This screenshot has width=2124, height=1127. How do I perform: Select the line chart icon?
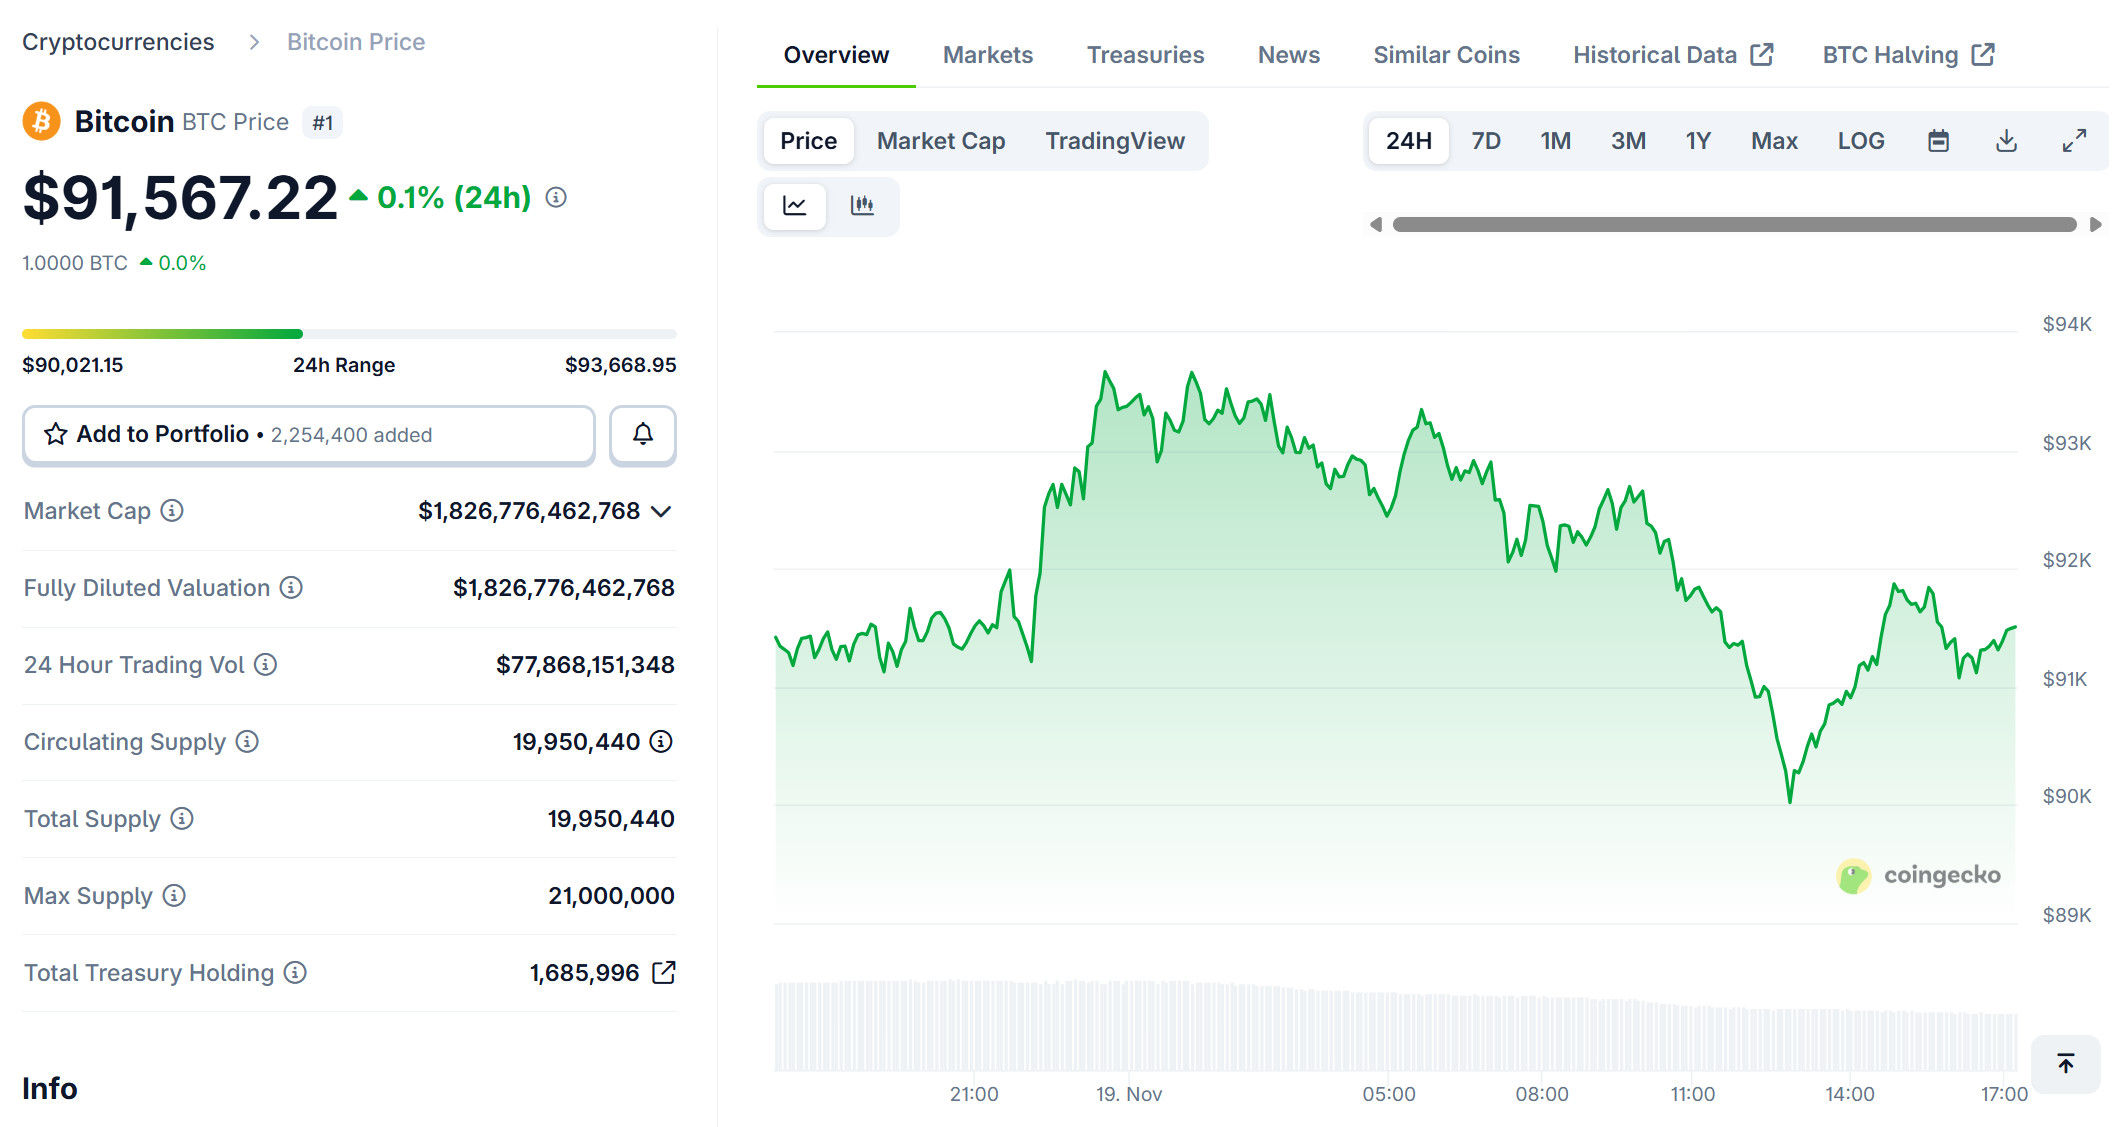(x=794, y=206)
